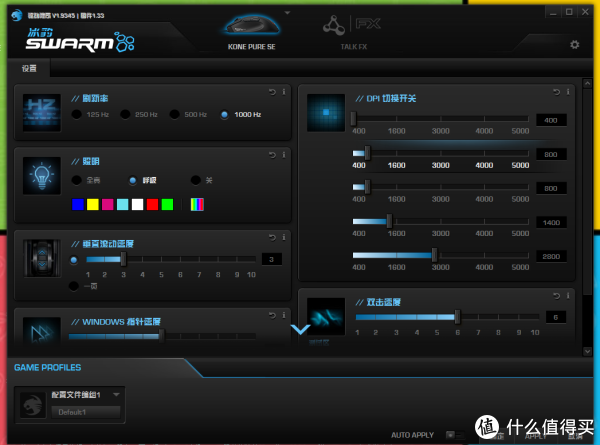
Task: Select 1000 Hz polling rate
Action: point(225,114)
